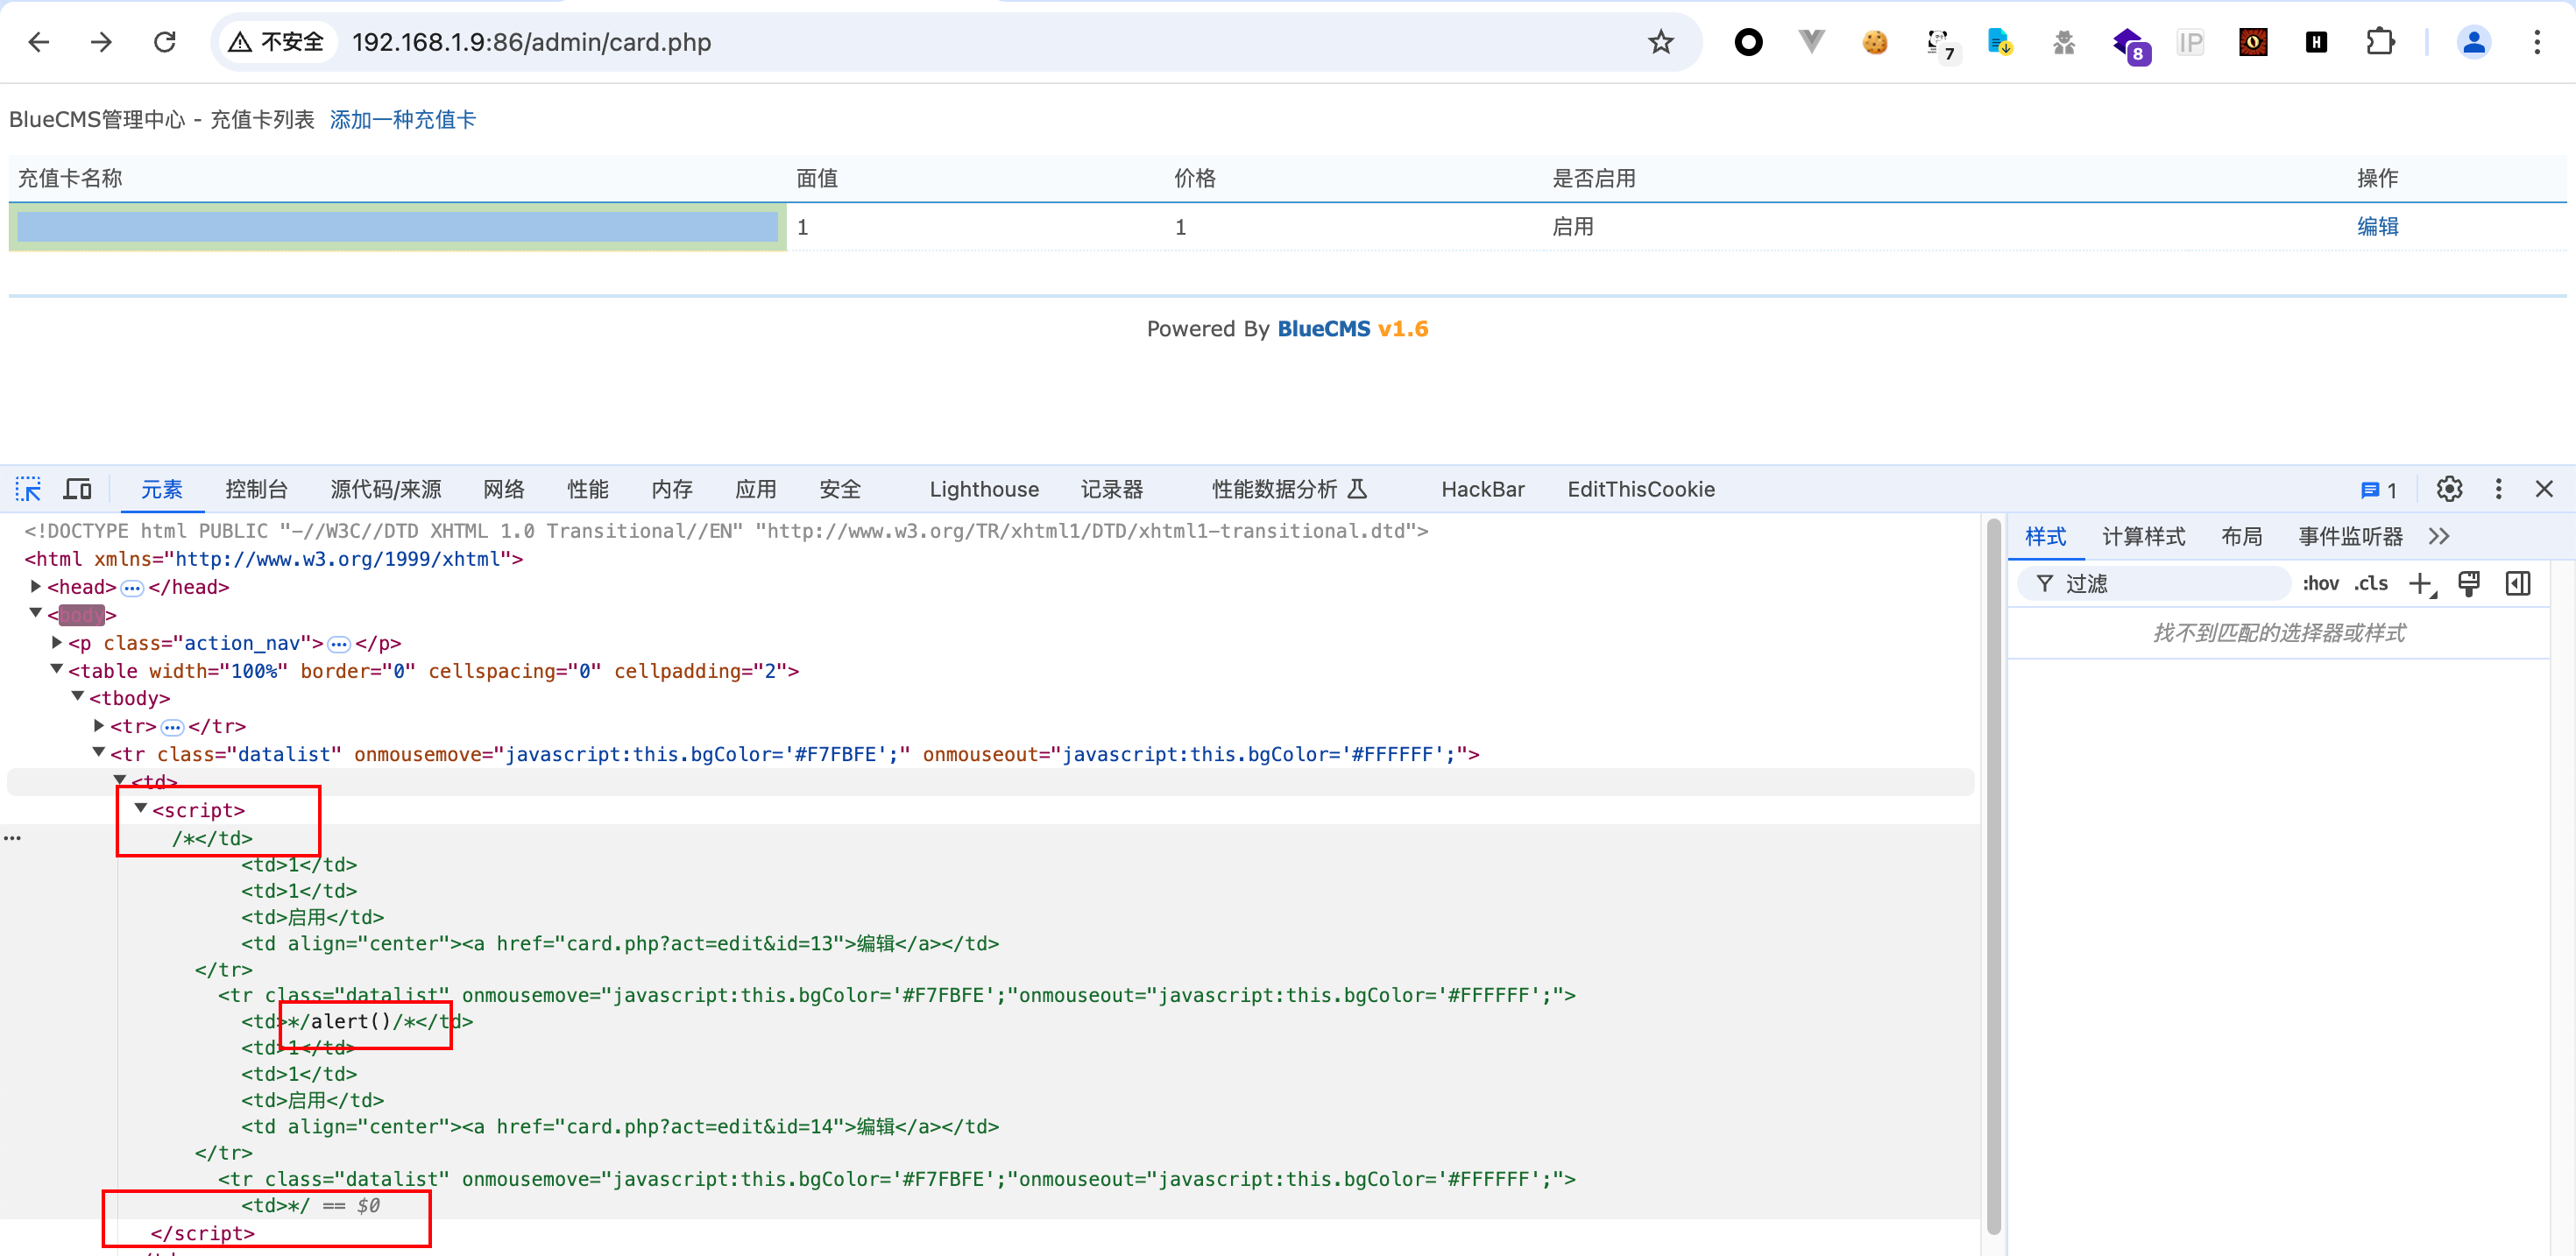Screen dimensions: 2576x1256
Task: Open the DevTools more-options menu
Action: tap(2498, 489)
